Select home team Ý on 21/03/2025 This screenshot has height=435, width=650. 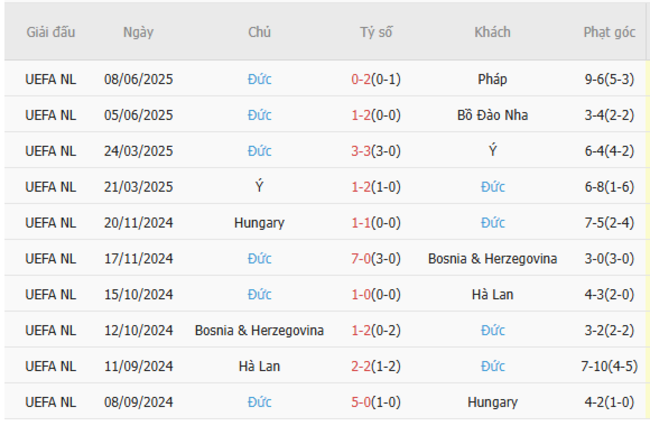260,187
